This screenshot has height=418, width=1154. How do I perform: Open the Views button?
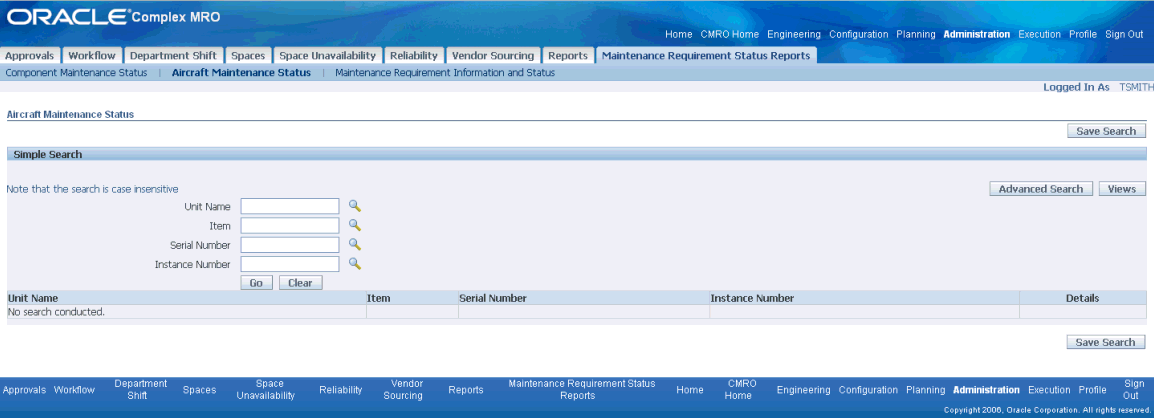[x=1122, y=189]
